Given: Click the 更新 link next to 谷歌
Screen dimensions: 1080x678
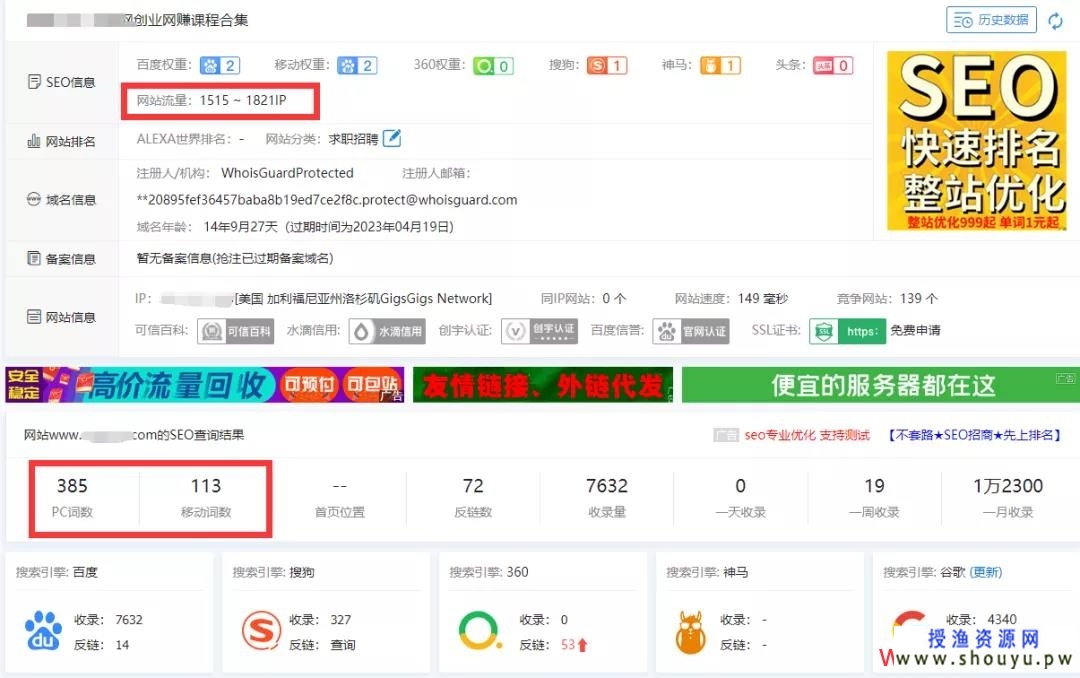Looking at the screenshot, I should coord(986,572).
